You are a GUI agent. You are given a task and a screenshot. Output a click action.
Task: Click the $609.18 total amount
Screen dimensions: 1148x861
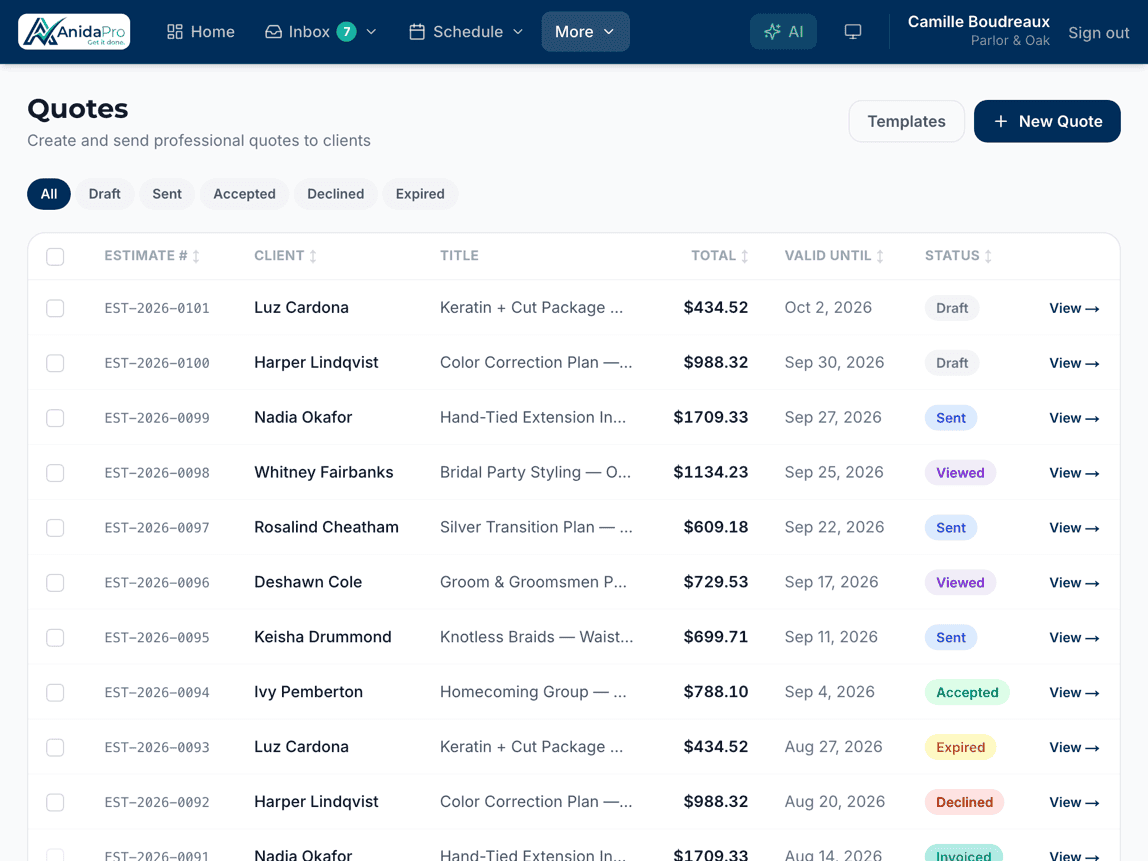[715, 527]
